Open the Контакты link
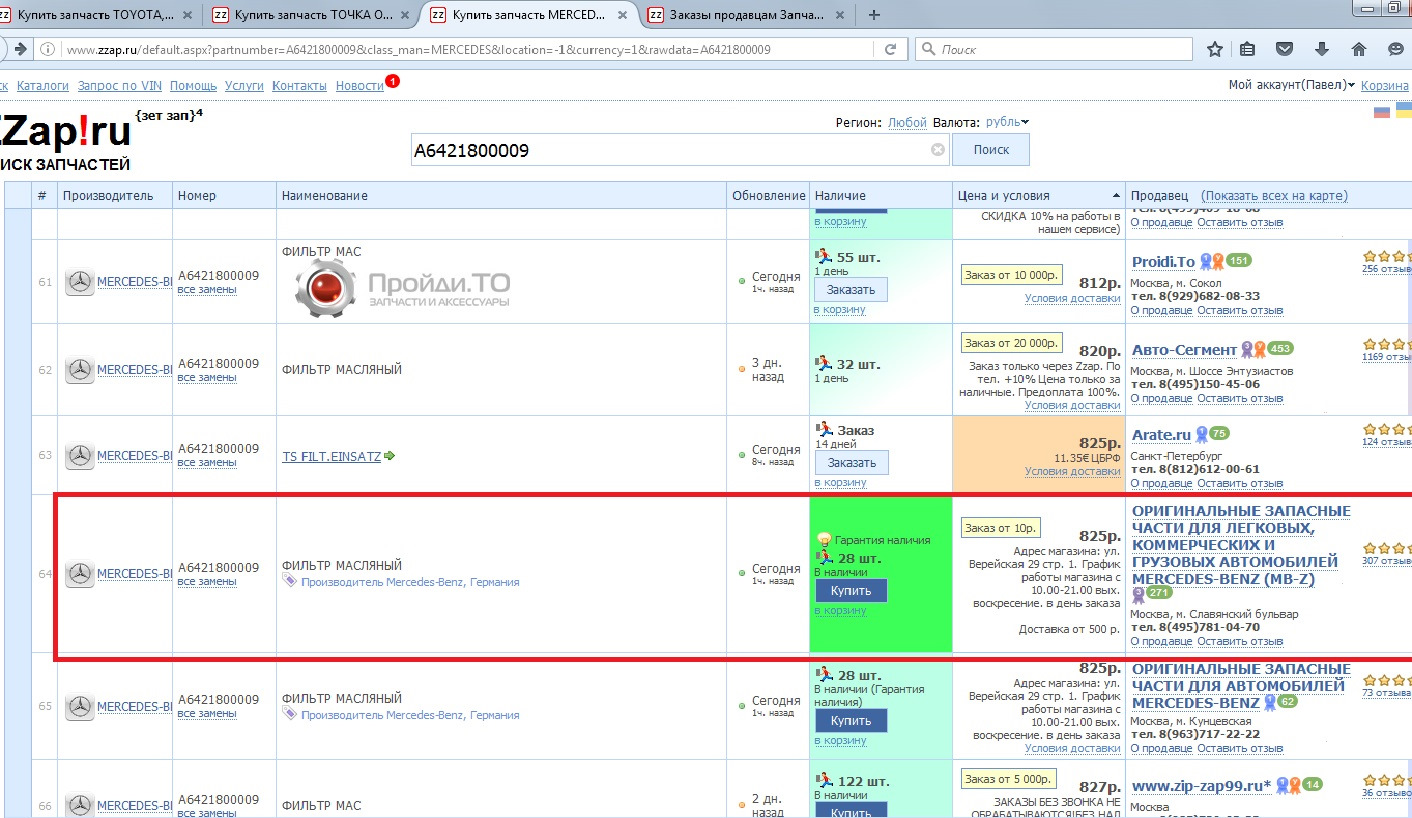 (300, 86)
